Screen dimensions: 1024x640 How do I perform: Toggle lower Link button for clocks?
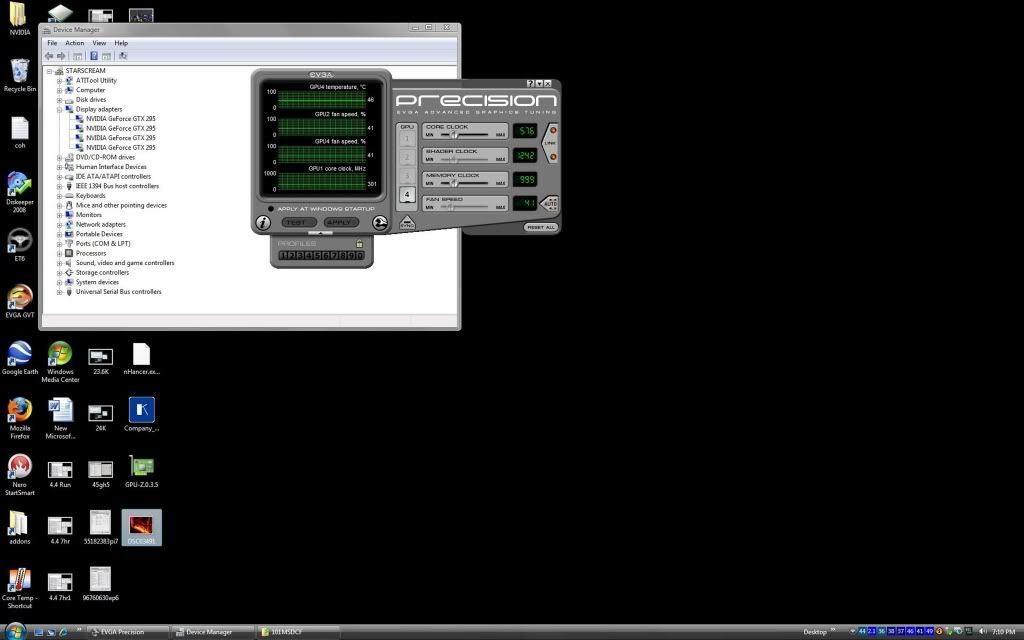point(553,157)
